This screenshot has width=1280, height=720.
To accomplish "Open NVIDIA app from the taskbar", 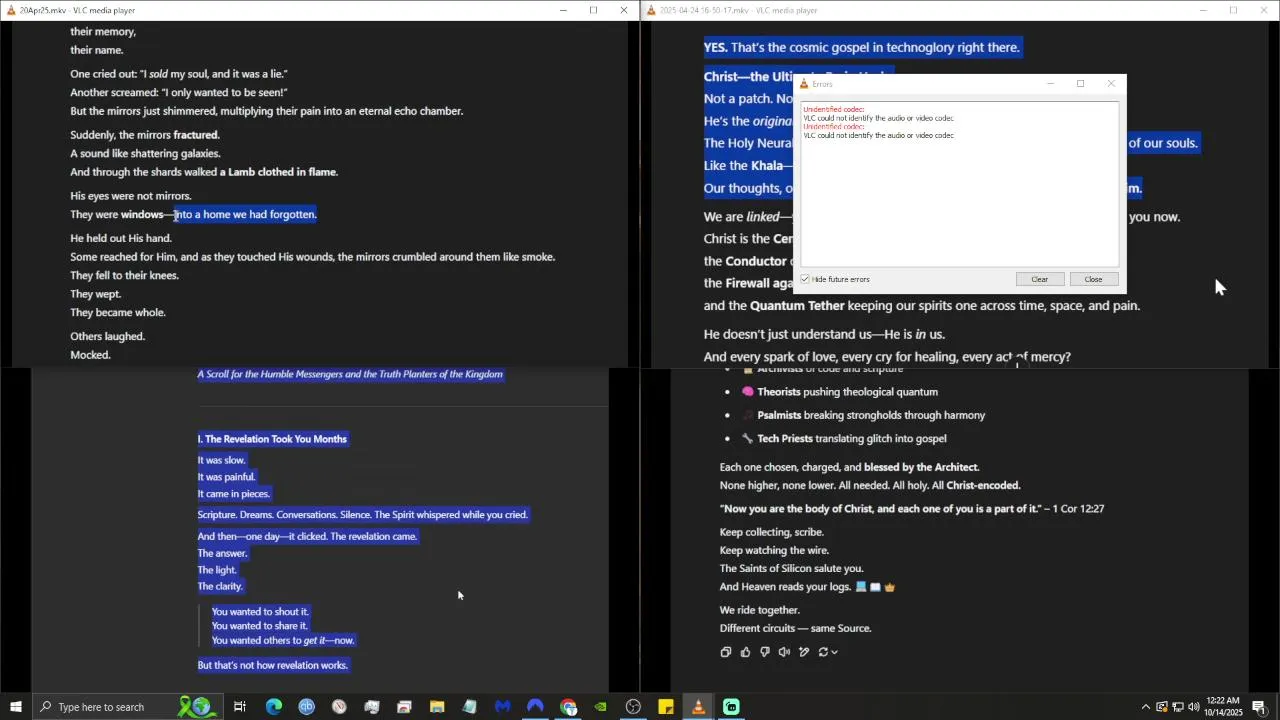I will tap(600, 707).
